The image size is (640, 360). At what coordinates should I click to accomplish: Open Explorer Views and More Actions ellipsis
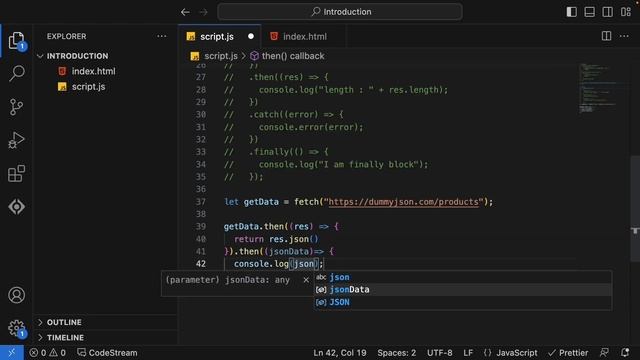tap(162, 36)
